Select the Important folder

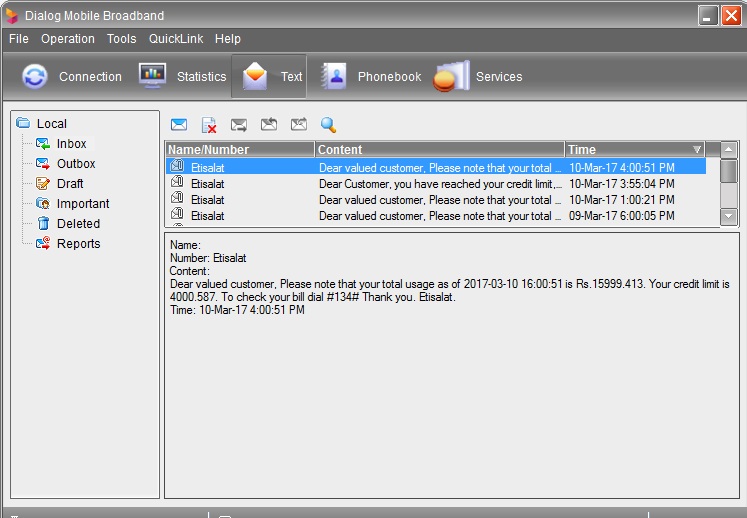[83, 203]
